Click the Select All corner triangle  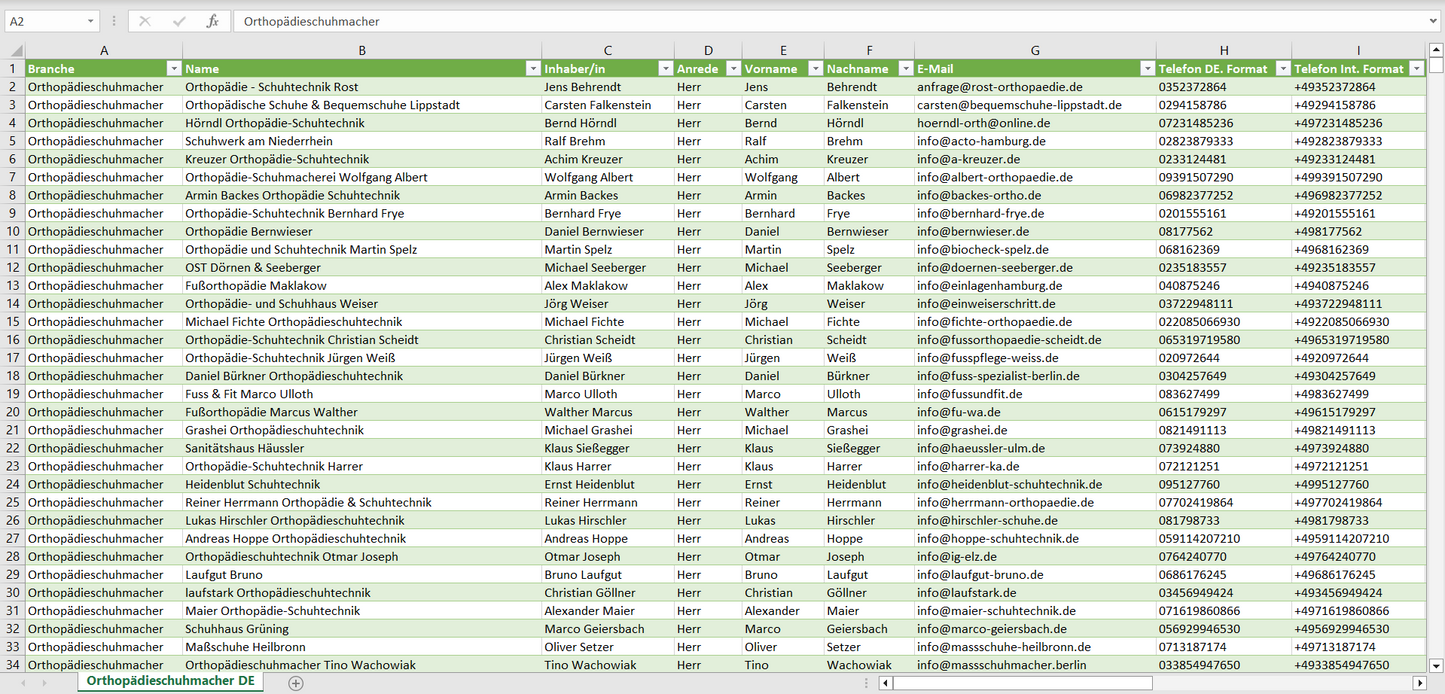click(15, 50)
